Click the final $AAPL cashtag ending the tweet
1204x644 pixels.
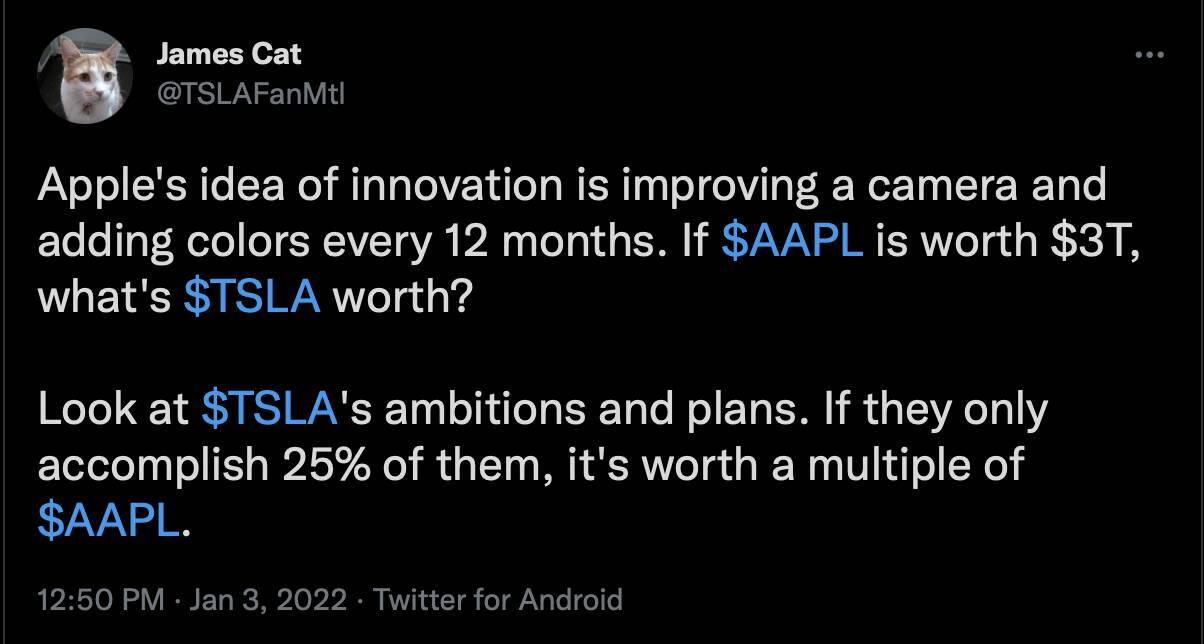pyautogui.click(x=109, y=521)
